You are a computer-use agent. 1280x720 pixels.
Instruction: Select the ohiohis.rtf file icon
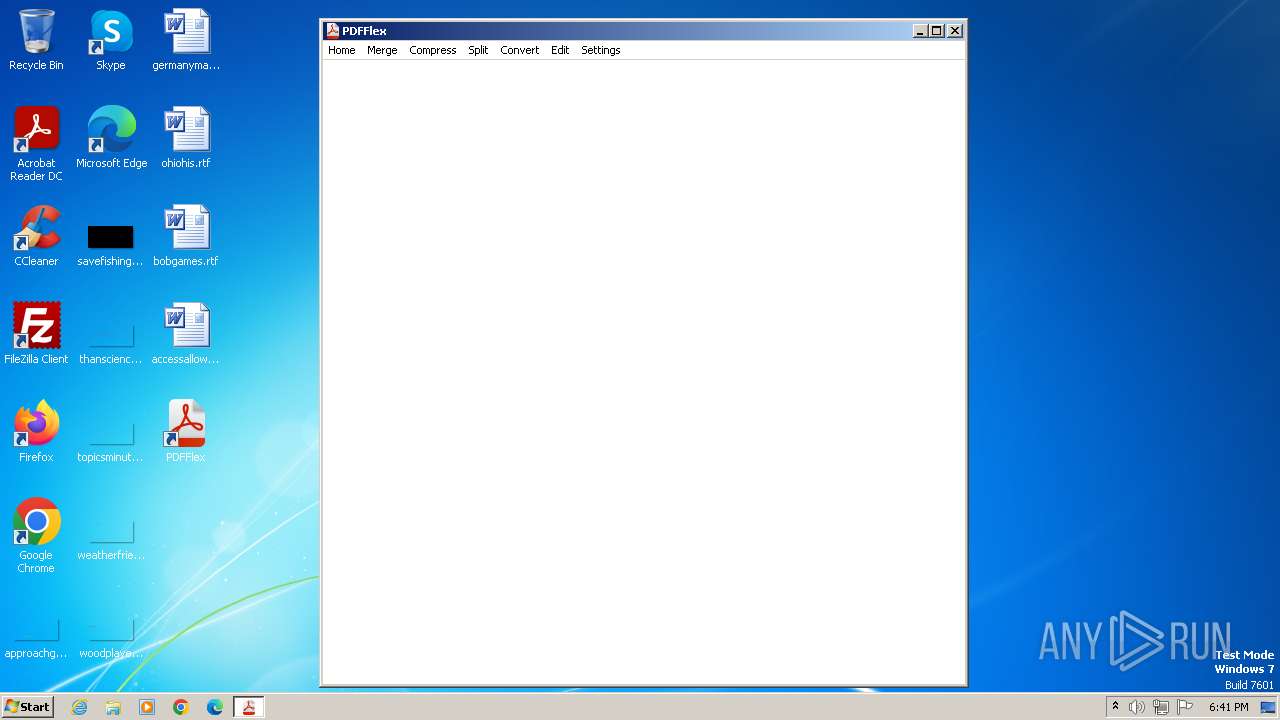(186, 138)
